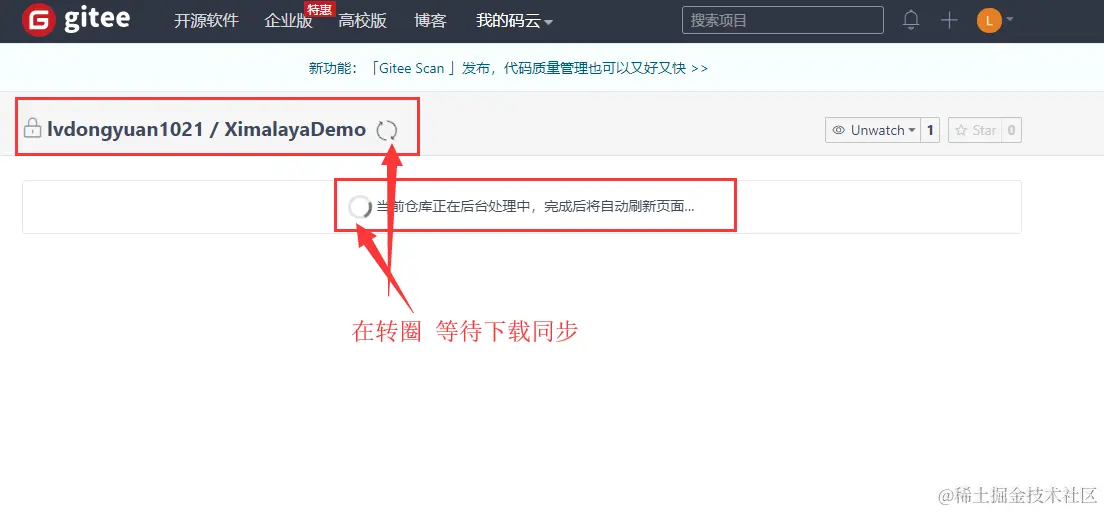
Task: Click the star count 0
Action: (x=1011, y=130)
